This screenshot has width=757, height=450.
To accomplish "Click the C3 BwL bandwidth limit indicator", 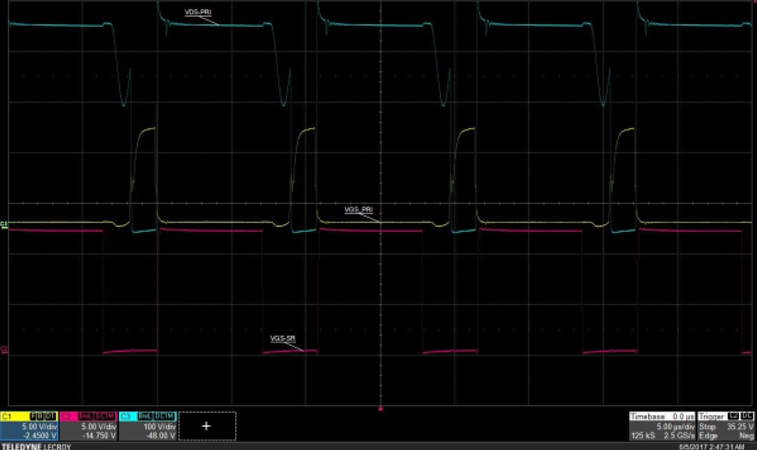I will point(145,416).
